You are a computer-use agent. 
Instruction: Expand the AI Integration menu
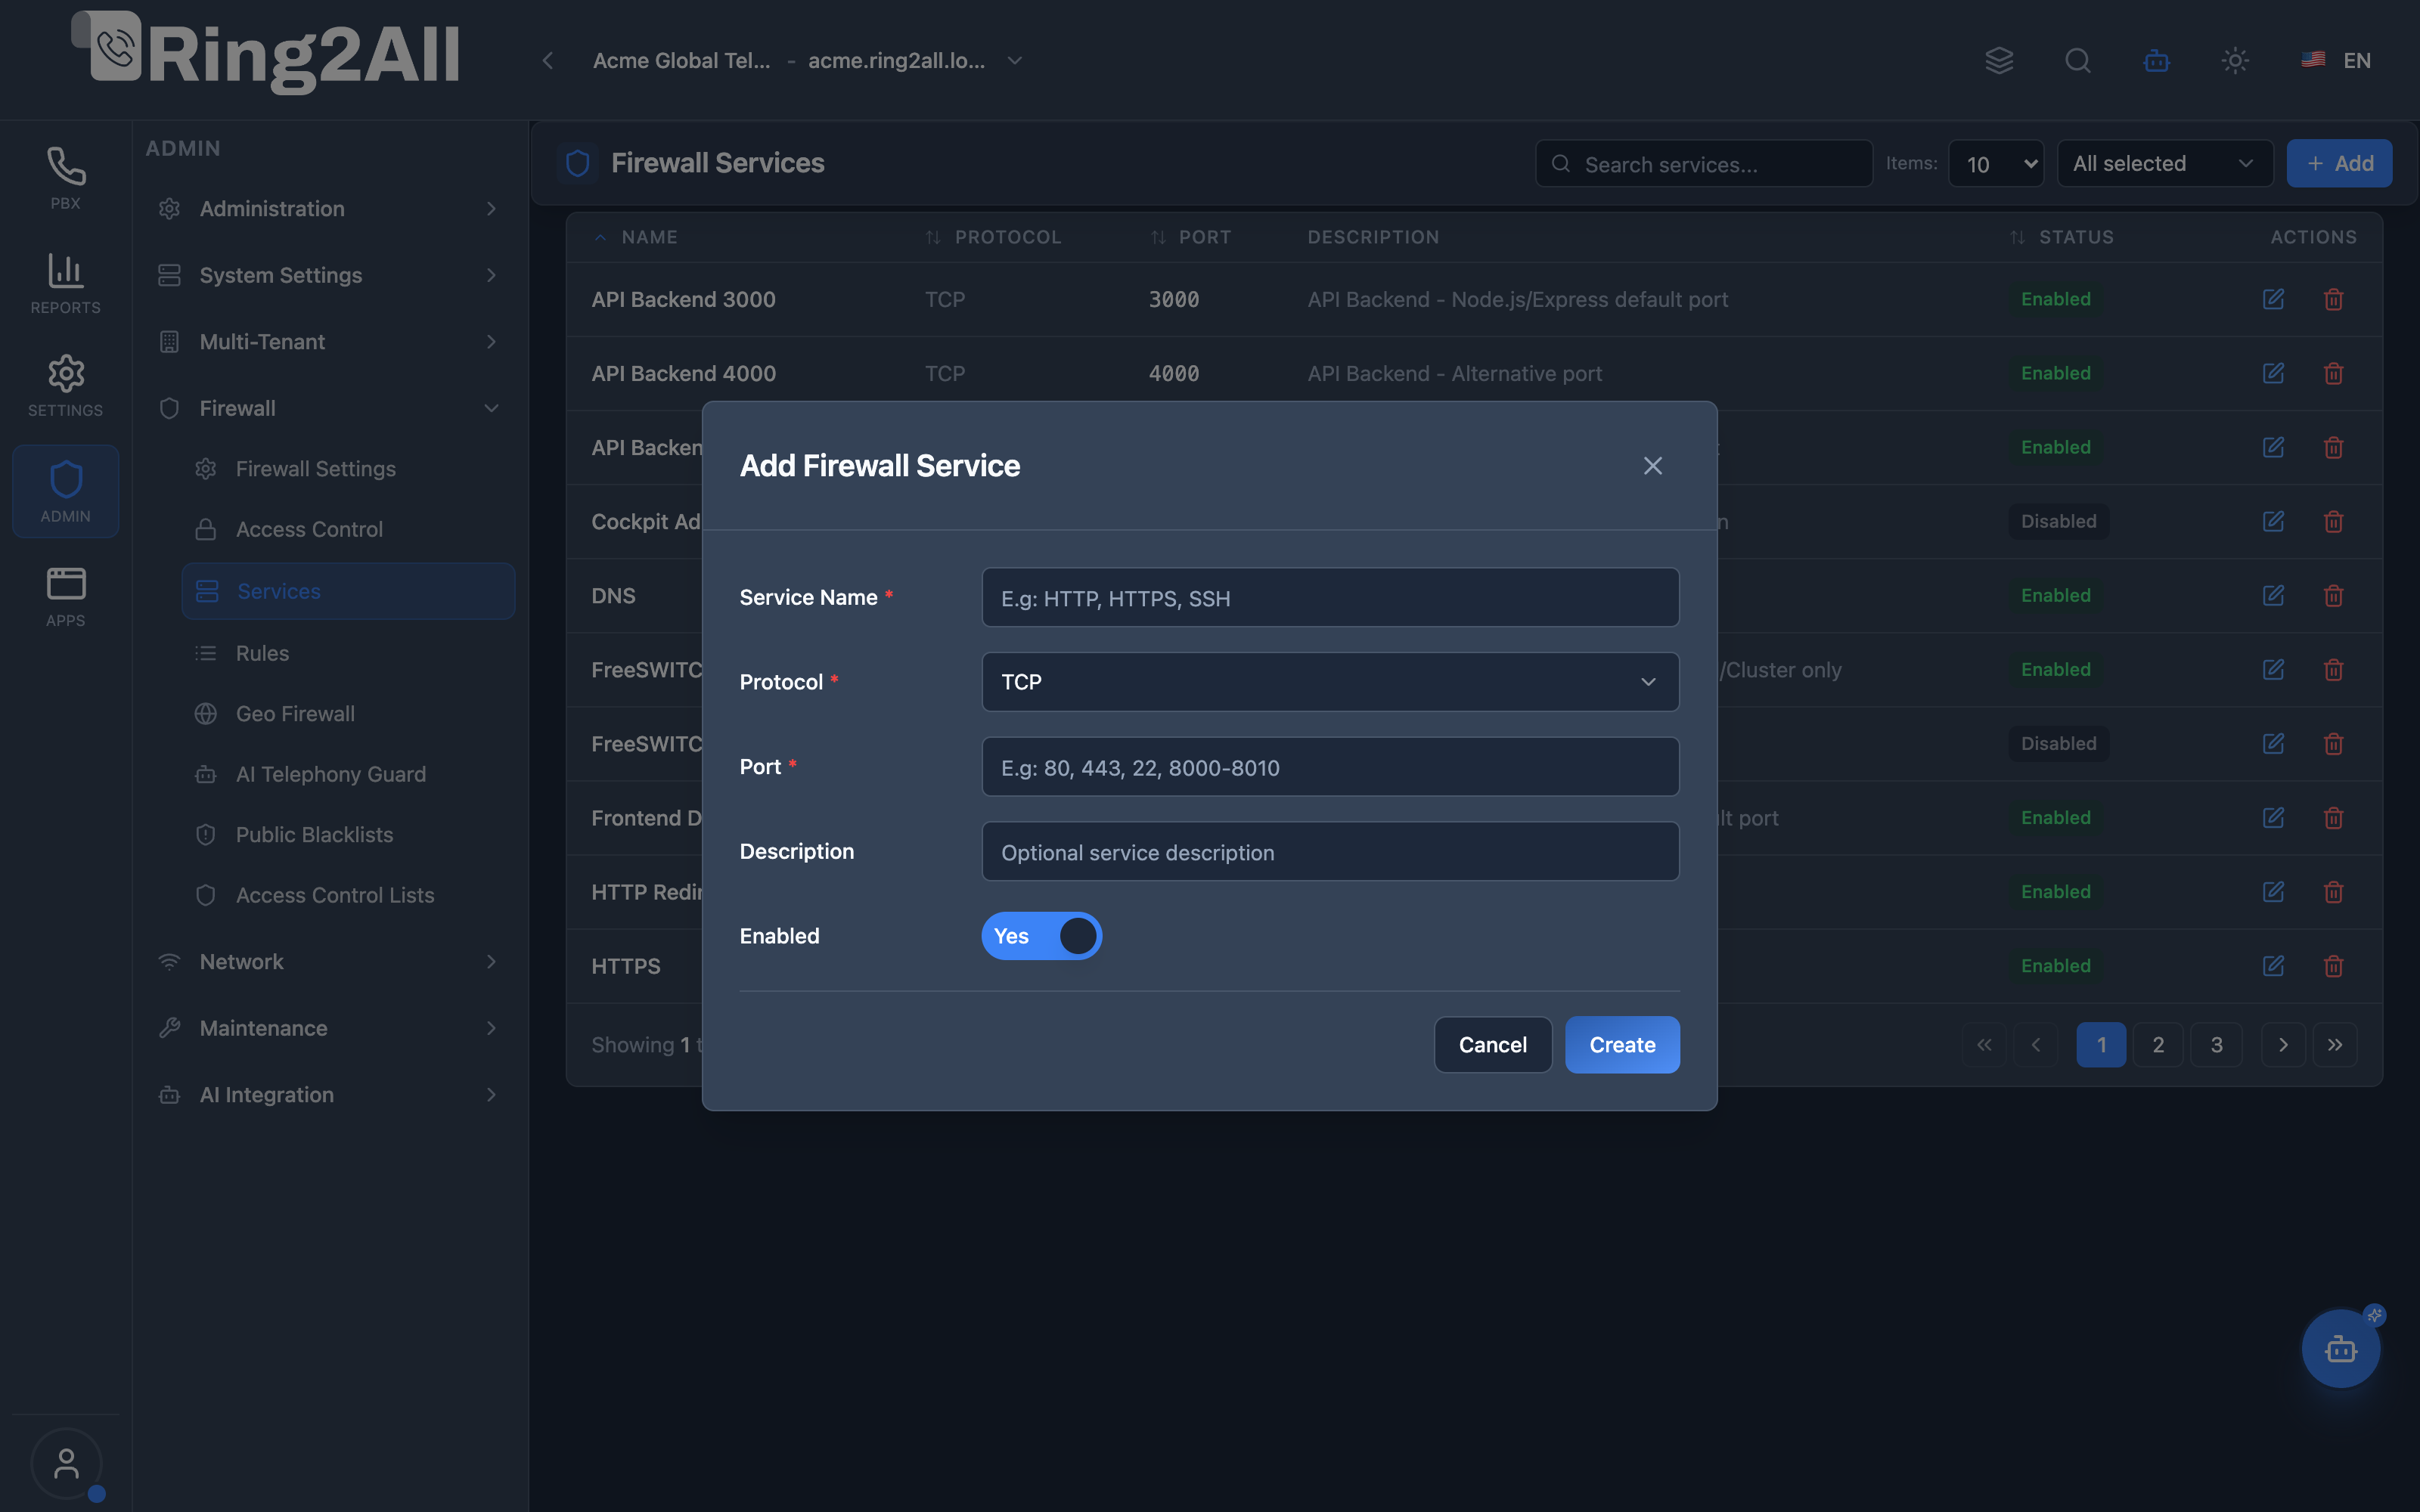click(328, 1095)
